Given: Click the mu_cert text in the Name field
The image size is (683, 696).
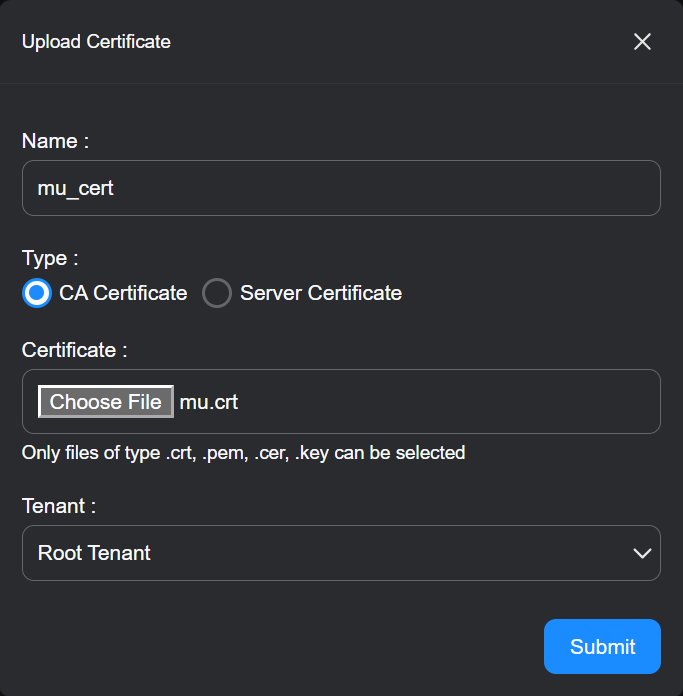Looking at the screenshot, I should point(75,188).
